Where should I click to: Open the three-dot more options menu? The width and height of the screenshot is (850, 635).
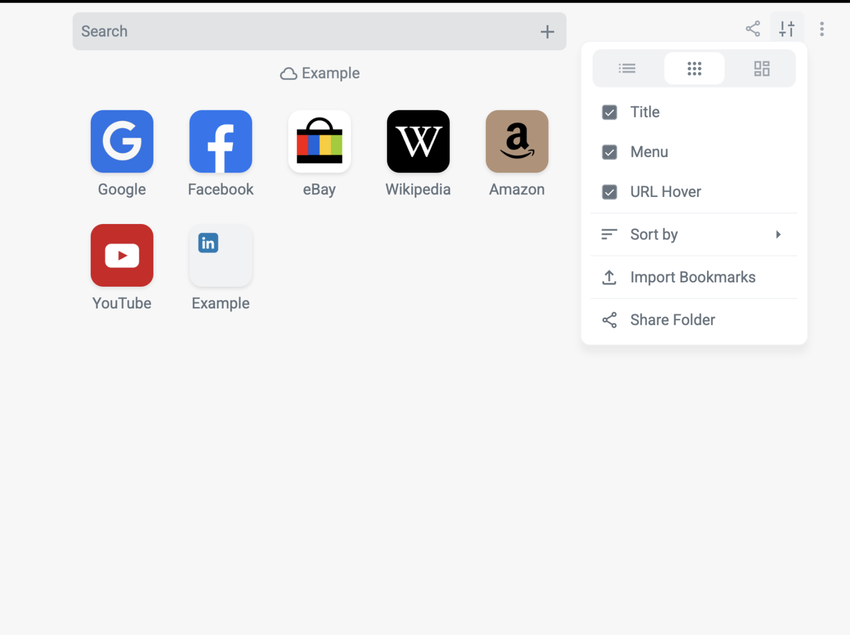point(822,29)
